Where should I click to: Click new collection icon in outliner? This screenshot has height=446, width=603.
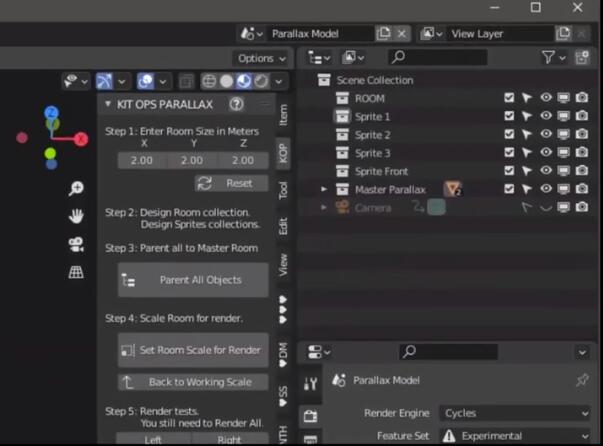pyautogui.click(x=582, y=58)
